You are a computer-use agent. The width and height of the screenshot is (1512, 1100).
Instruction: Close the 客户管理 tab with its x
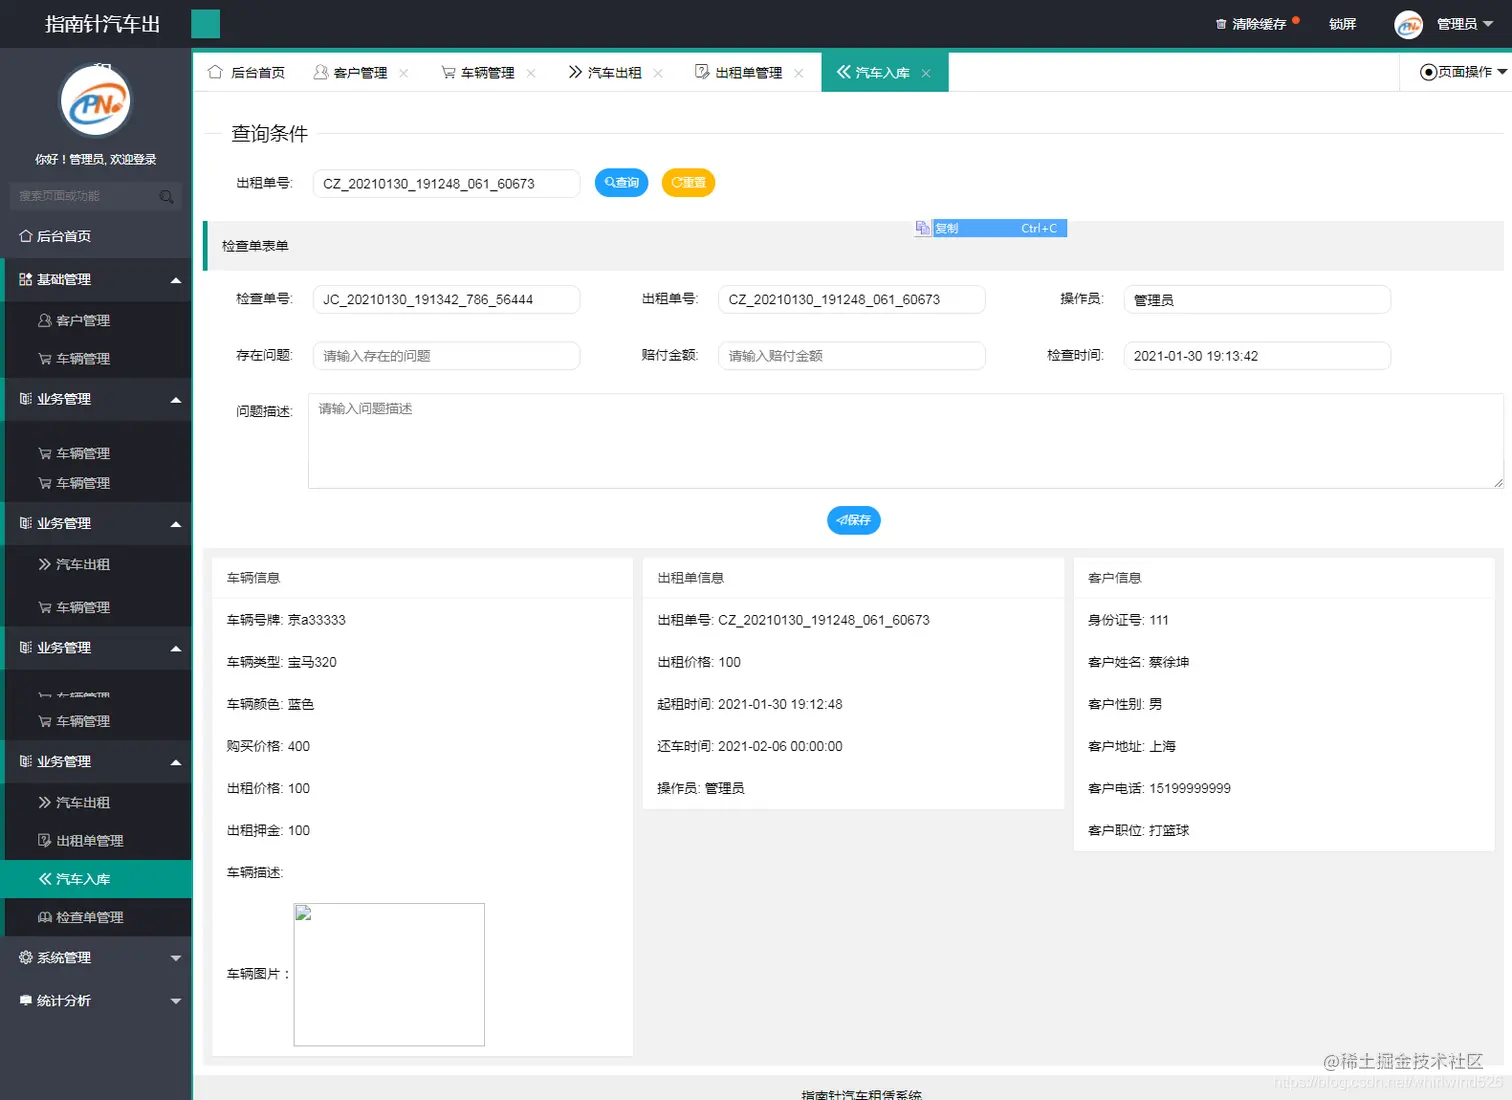coord(404,73)
